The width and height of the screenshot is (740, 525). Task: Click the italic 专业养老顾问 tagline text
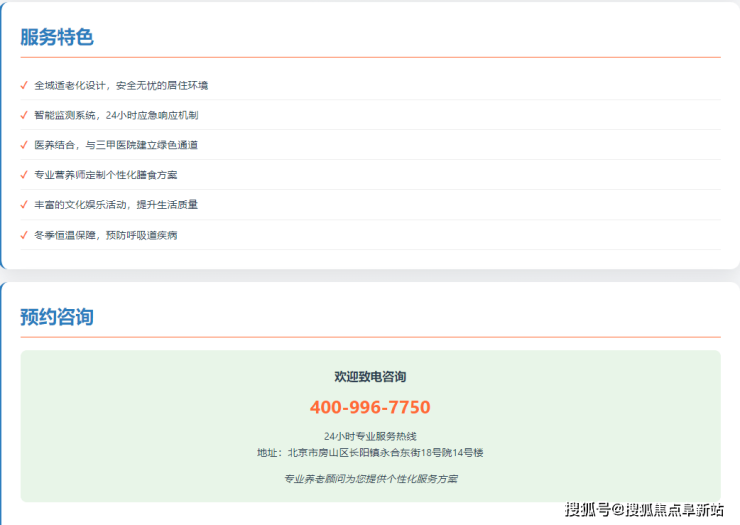click(370, 479)
